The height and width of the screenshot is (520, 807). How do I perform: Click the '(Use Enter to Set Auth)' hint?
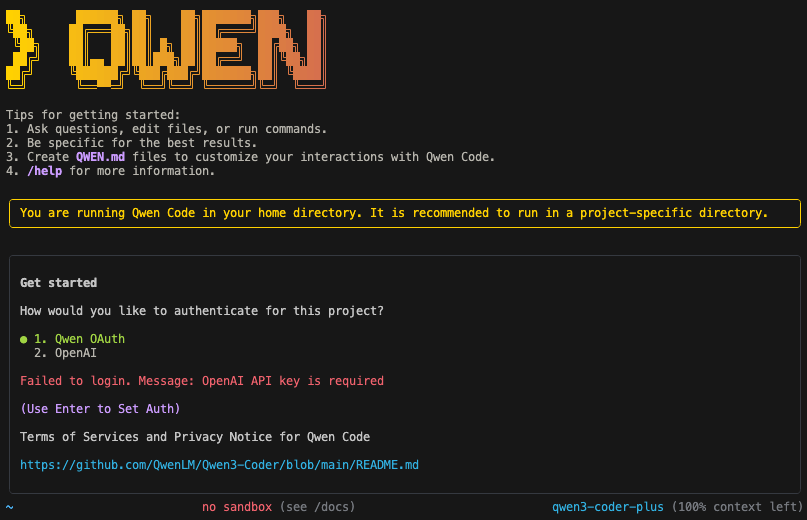coord(100,409)
